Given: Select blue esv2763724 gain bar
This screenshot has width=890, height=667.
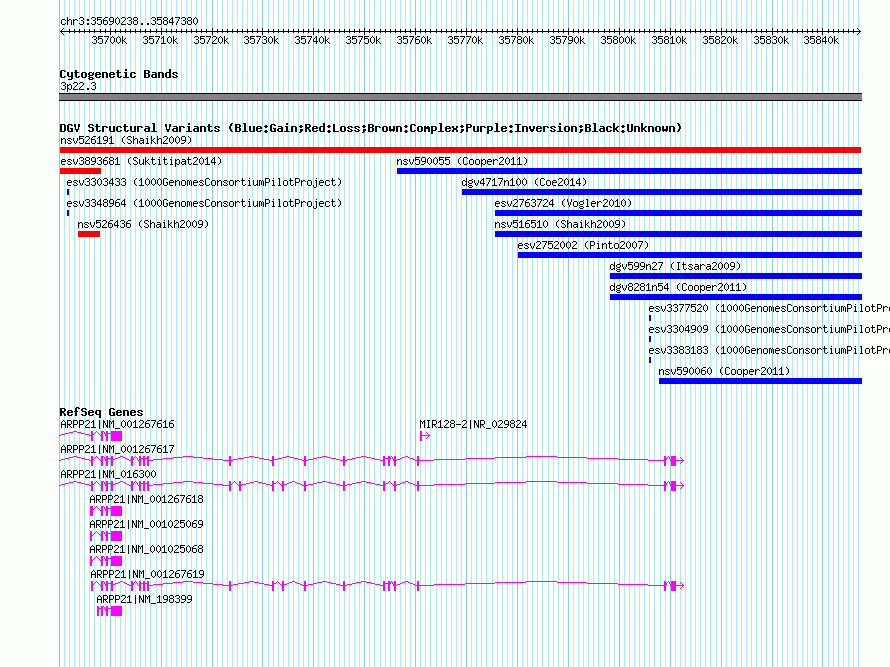Looking at the screenshot, I should click(x=678, y=213).
